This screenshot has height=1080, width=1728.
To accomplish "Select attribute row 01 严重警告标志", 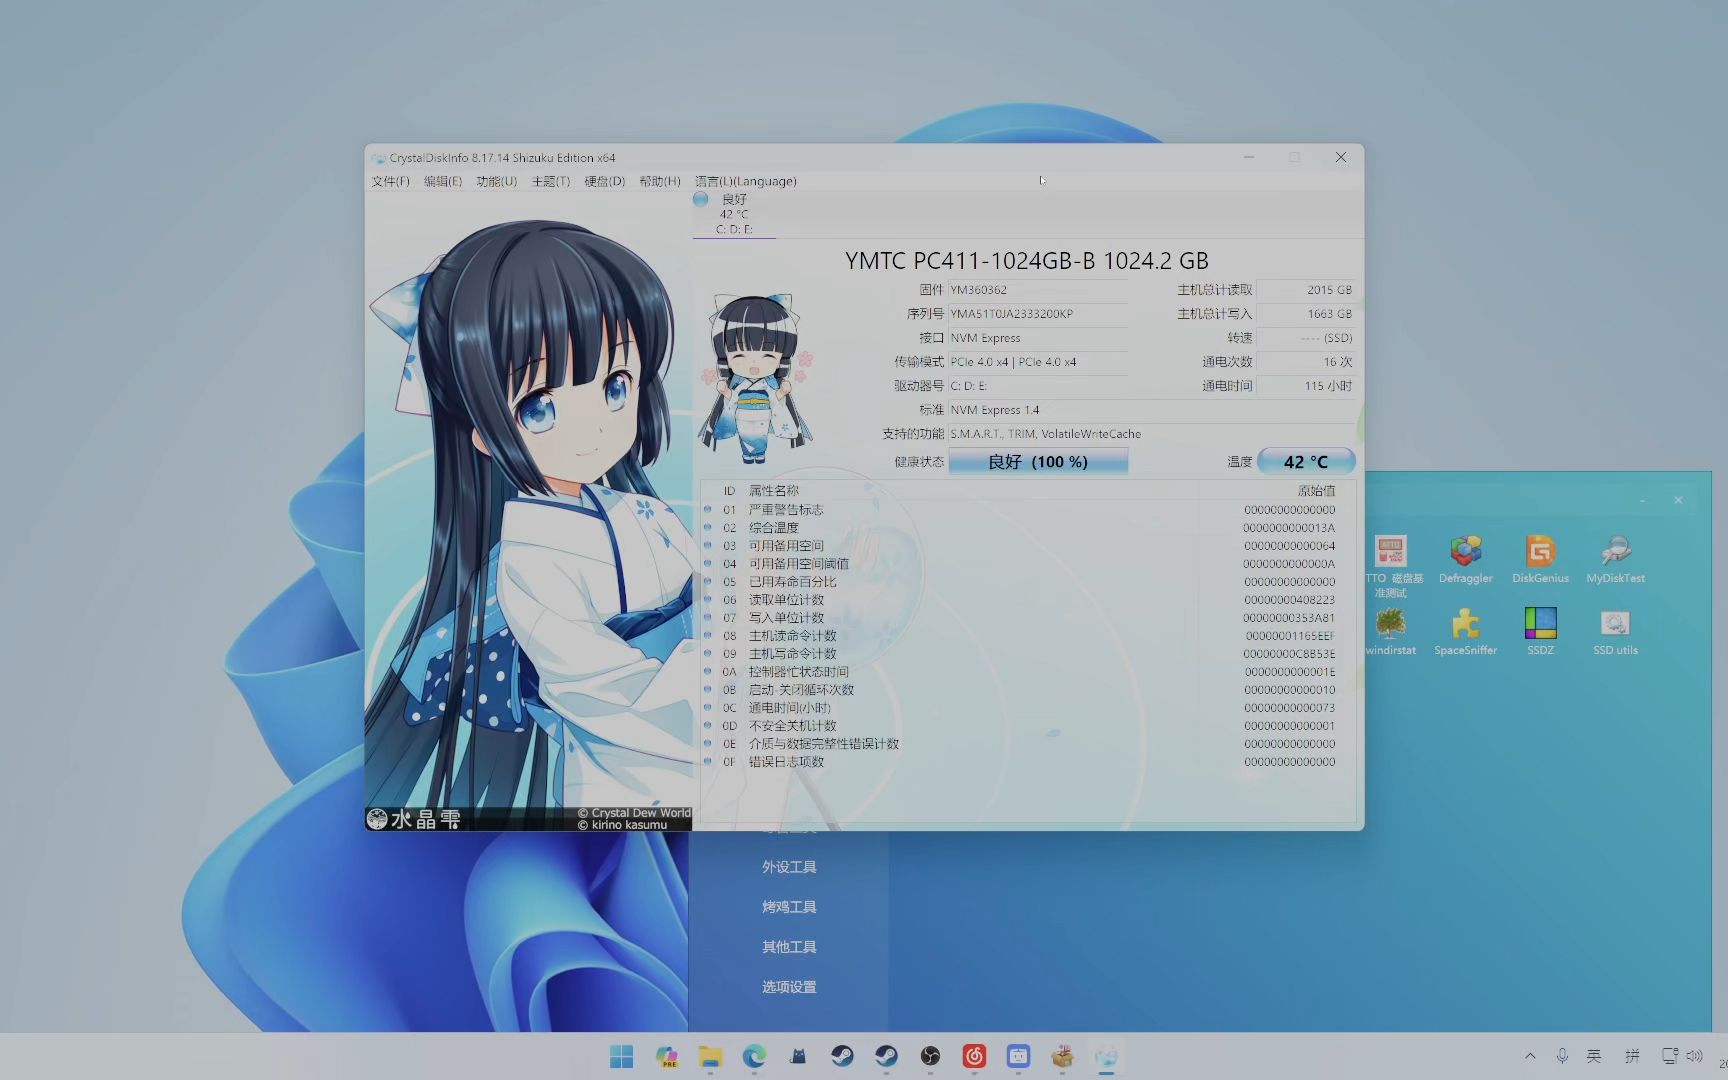I will (1027, 510).
